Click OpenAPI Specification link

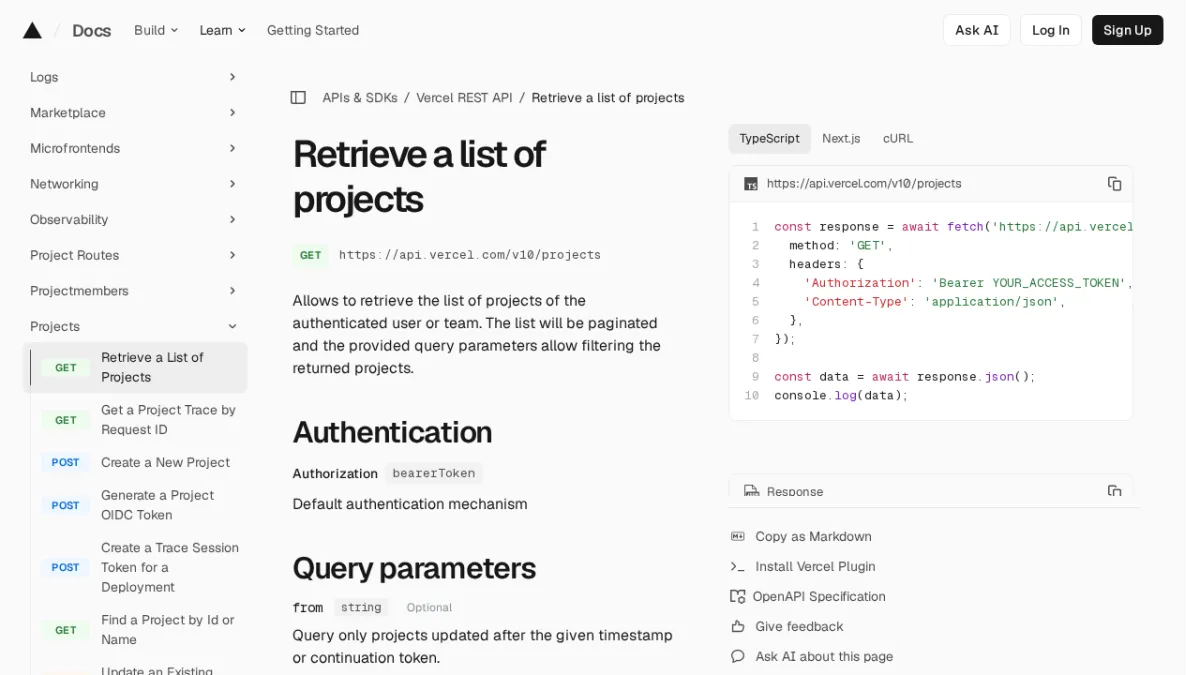pyautogui.click(x=819, y=596)
